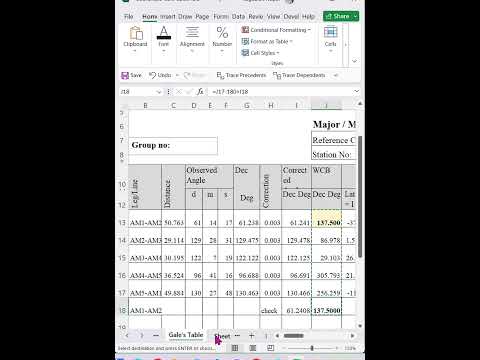This screenshot has width=480, height=360.
Task: Switch to the Draw tab
Action: (185, 16)
